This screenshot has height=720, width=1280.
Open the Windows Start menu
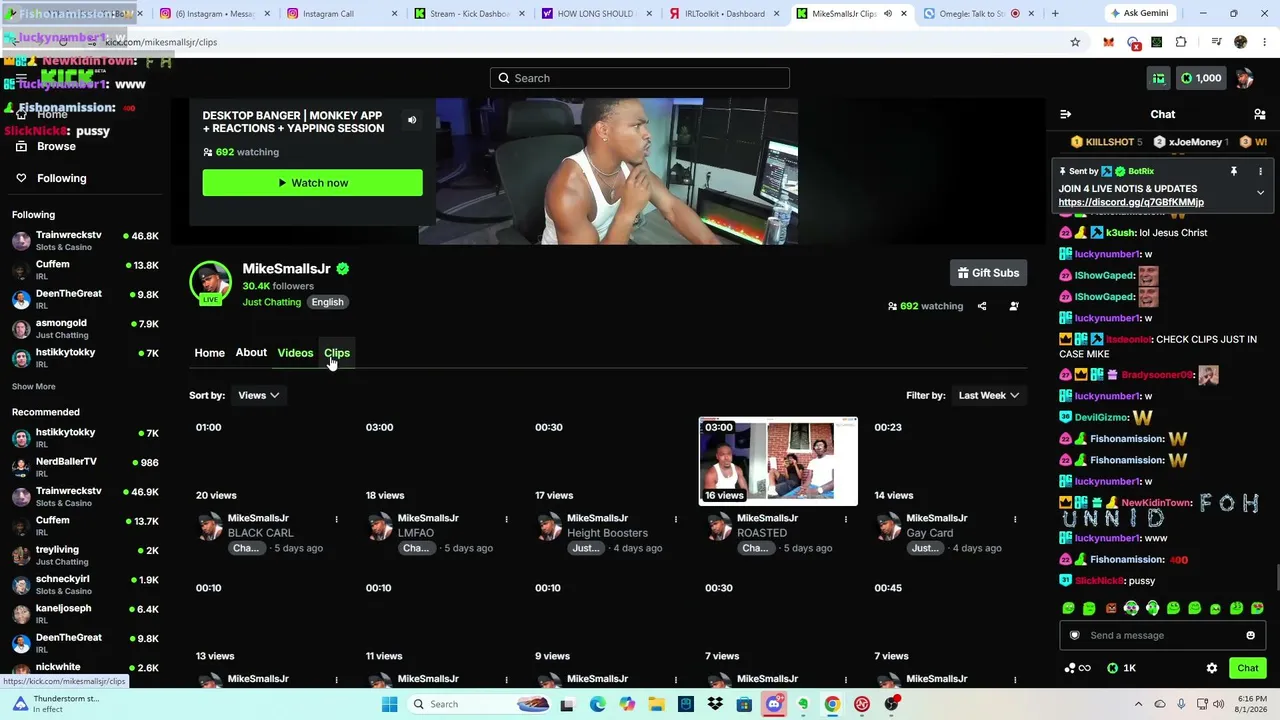[x=389, y=704]
